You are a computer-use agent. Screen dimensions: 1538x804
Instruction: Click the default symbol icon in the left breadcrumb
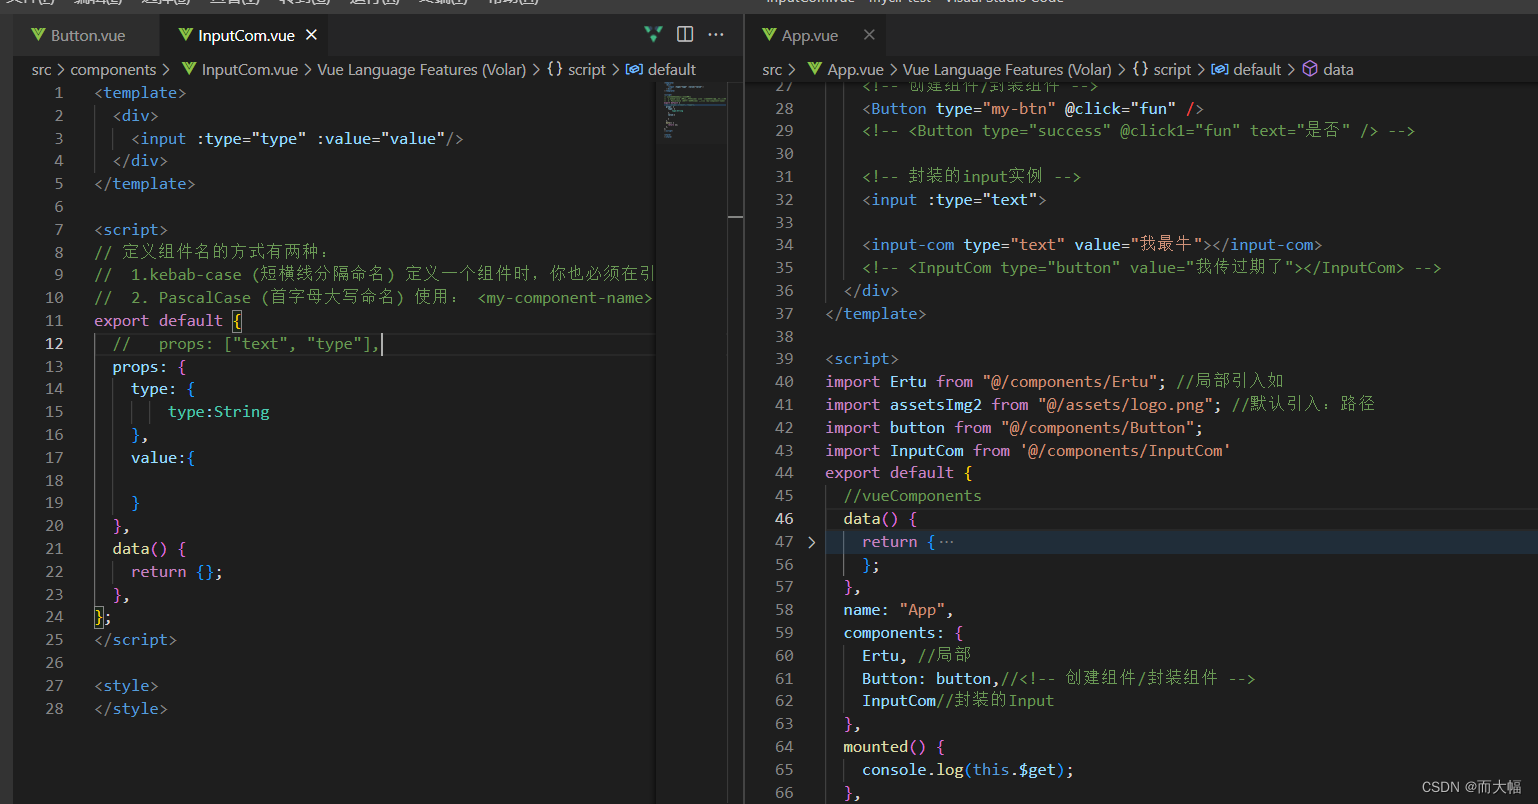pyautogui.click(x=634, y=69)
